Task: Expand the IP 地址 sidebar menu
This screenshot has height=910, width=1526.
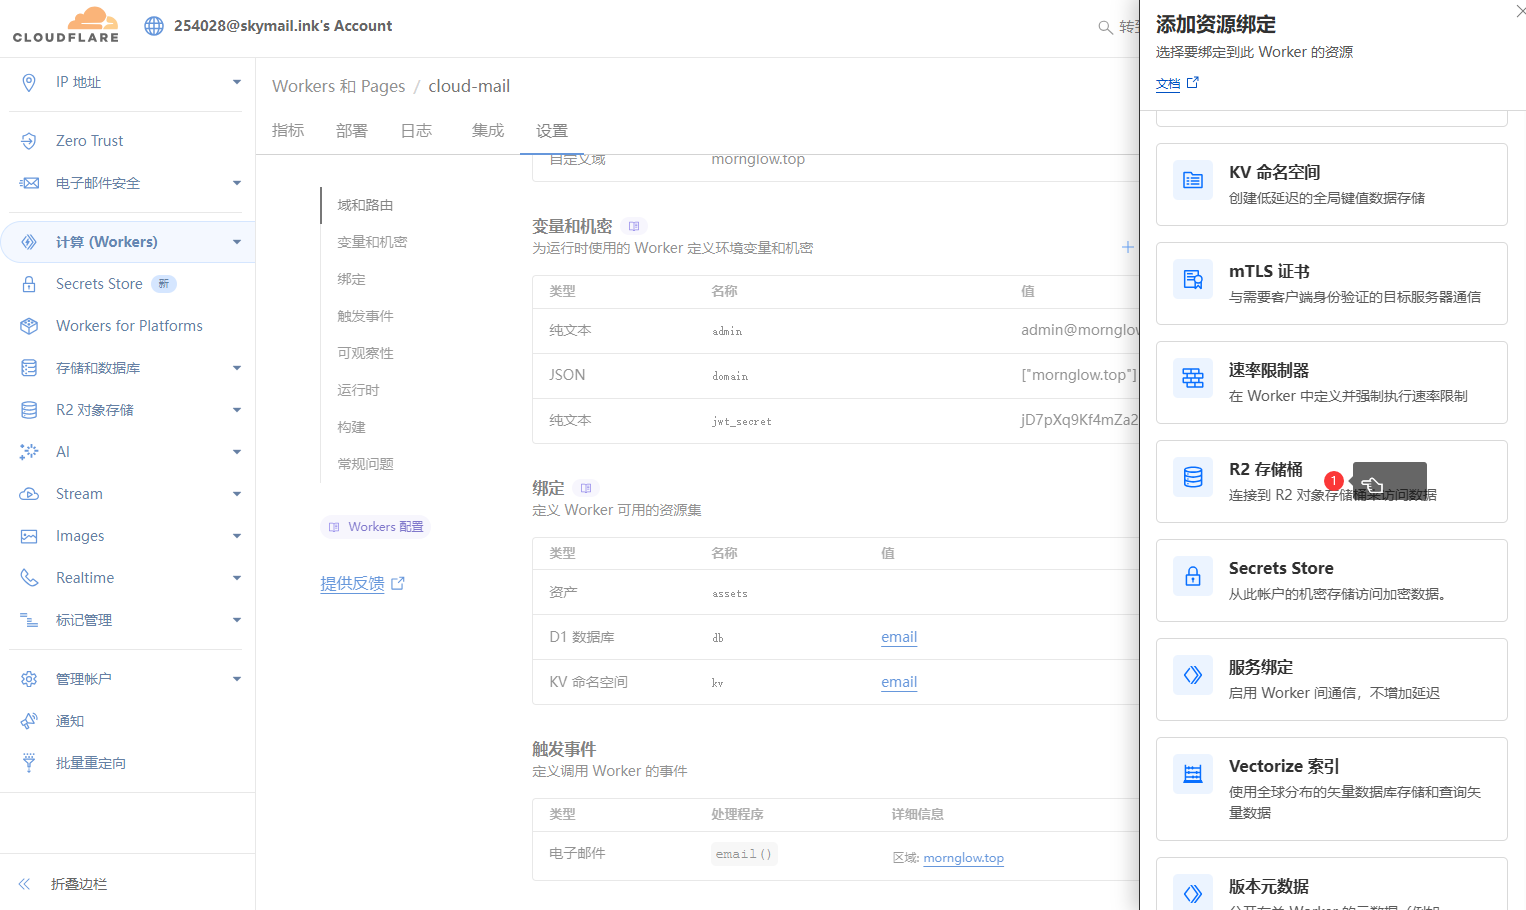Action: pyautogui.click(x=237, y=82)
